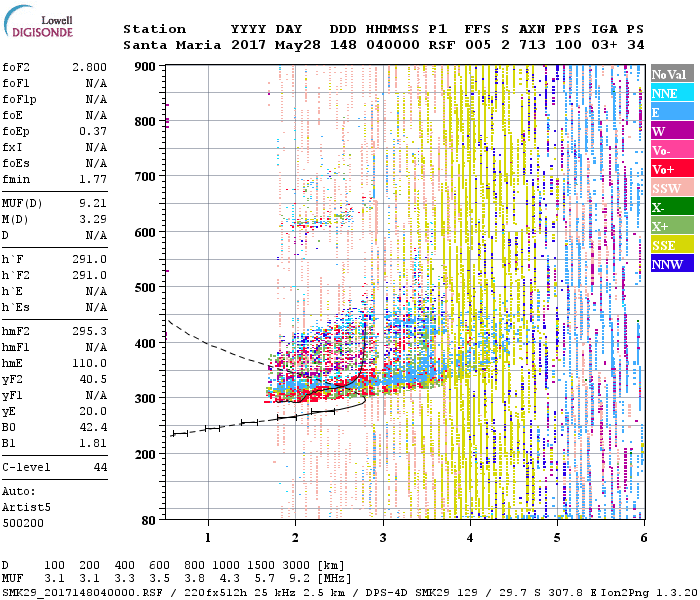700x600 pixels.
Task: Select the SSE yellow legend swatch
Action: click(672, 245)
